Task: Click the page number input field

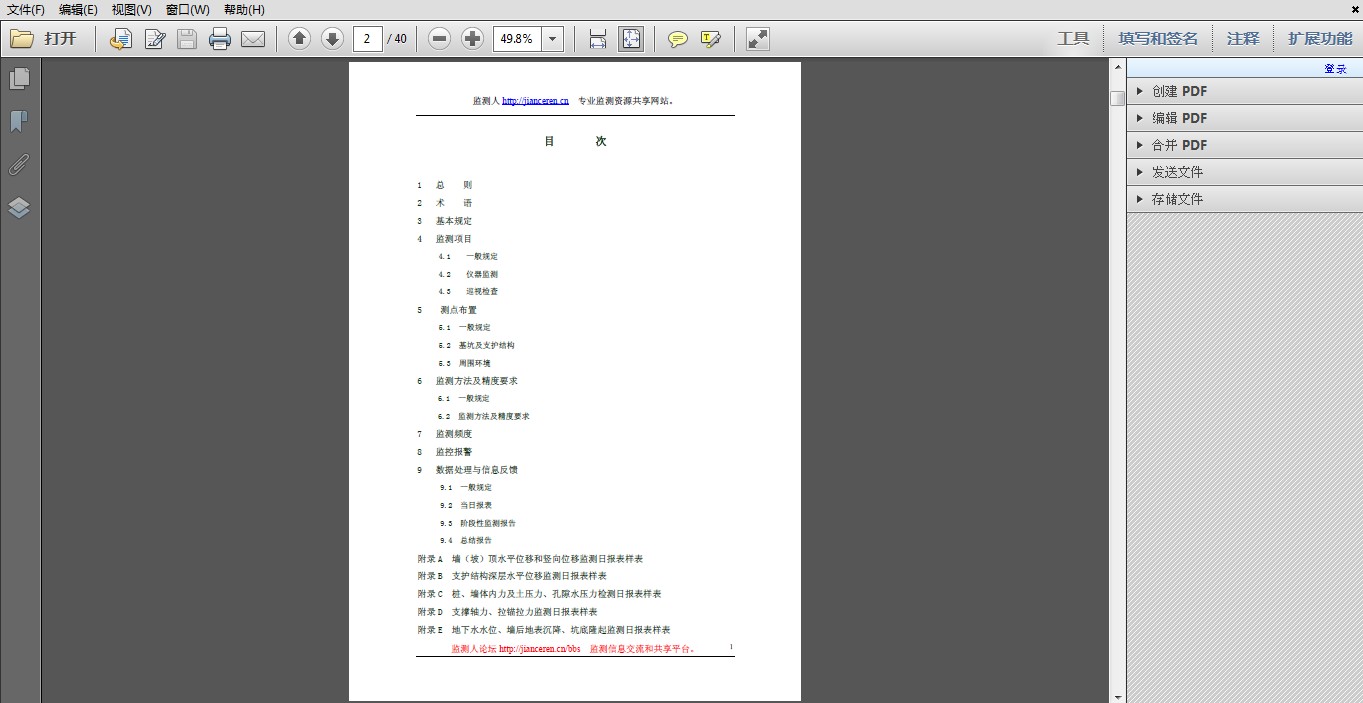Action: tap(369, 39)
